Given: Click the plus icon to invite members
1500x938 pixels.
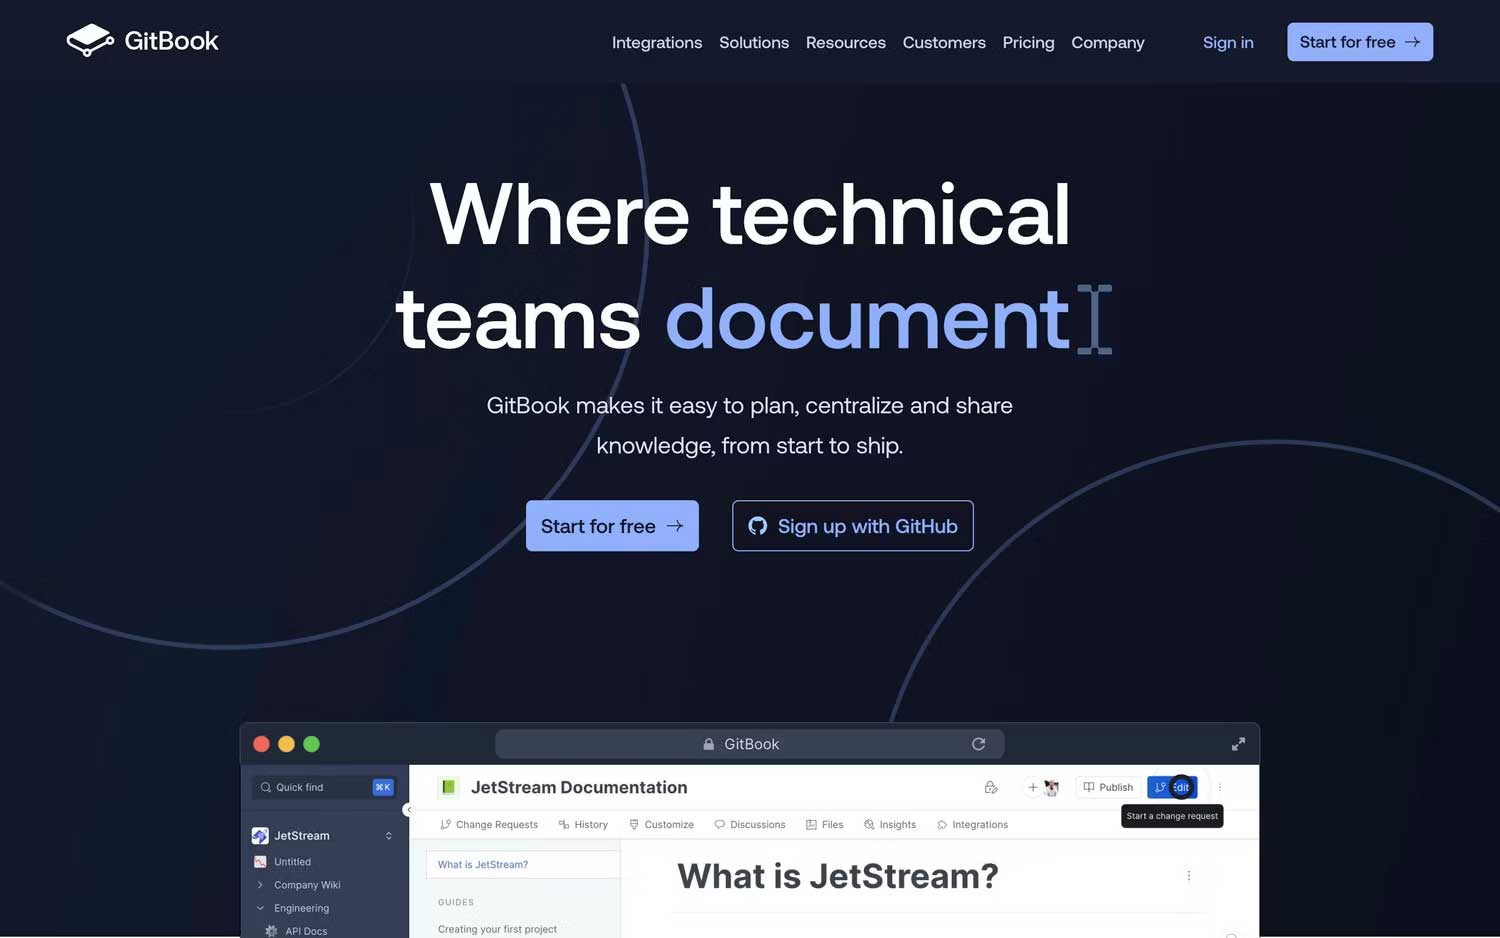Looking at the screenshot, I should click(1033, 787).
